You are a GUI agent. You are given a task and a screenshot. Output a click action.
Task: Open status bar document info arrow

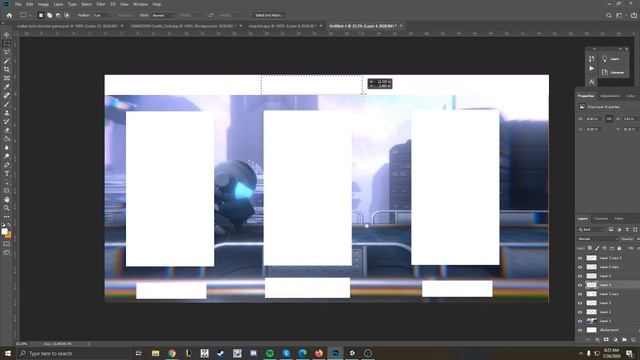[x=88, y=344]
